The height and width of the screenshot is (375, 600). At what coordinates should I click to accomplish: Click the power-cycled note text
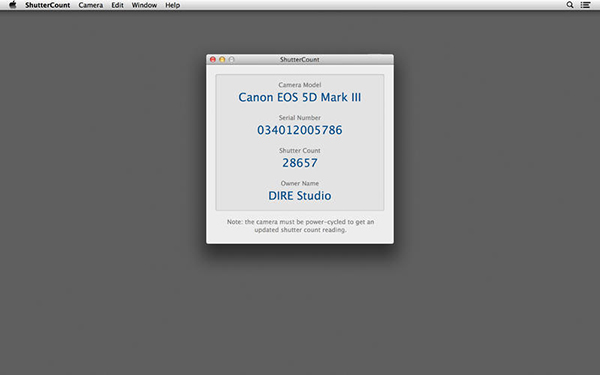[x=300, y=226]
